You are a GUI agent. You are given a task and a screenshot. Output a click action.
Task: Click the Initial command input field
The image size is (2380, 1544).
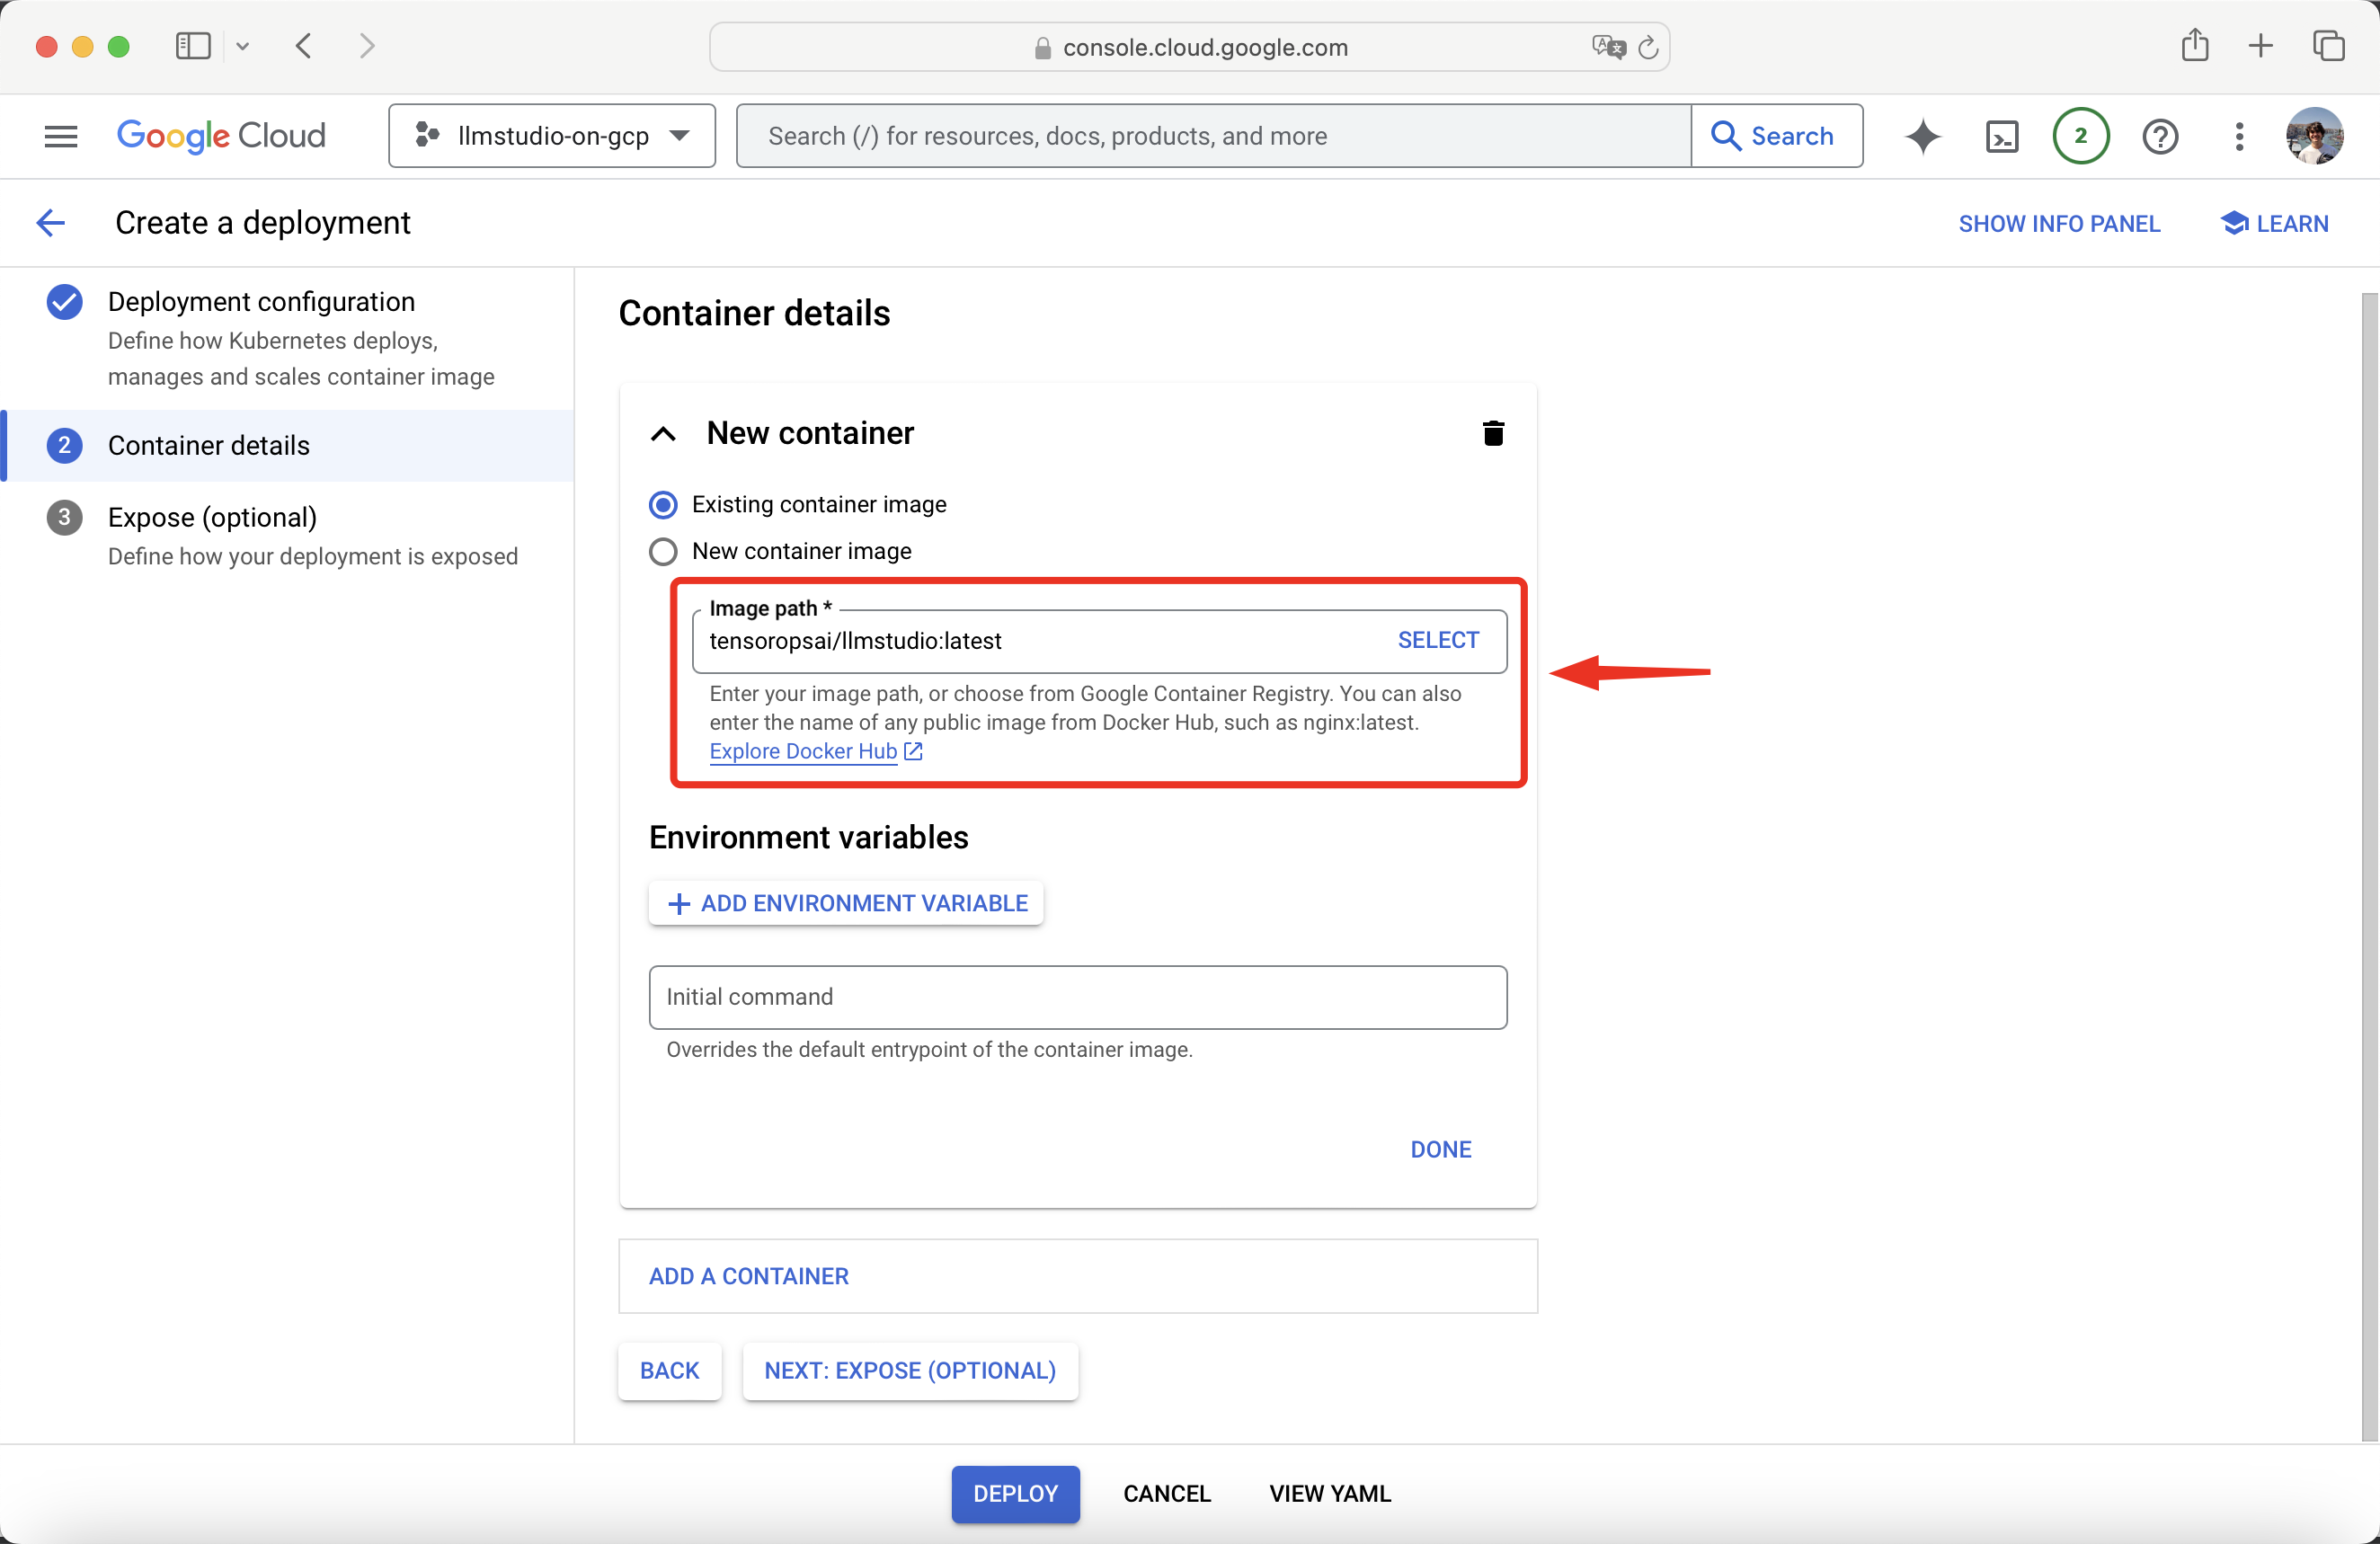pyautogui.click(x=1077, y=997)
